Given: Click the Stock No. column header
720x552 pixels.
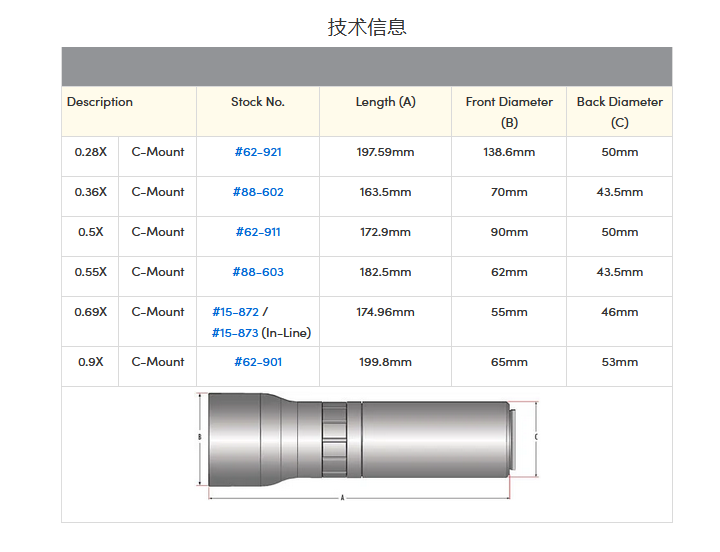Looking at the screenshot, I should pos(258,102).
